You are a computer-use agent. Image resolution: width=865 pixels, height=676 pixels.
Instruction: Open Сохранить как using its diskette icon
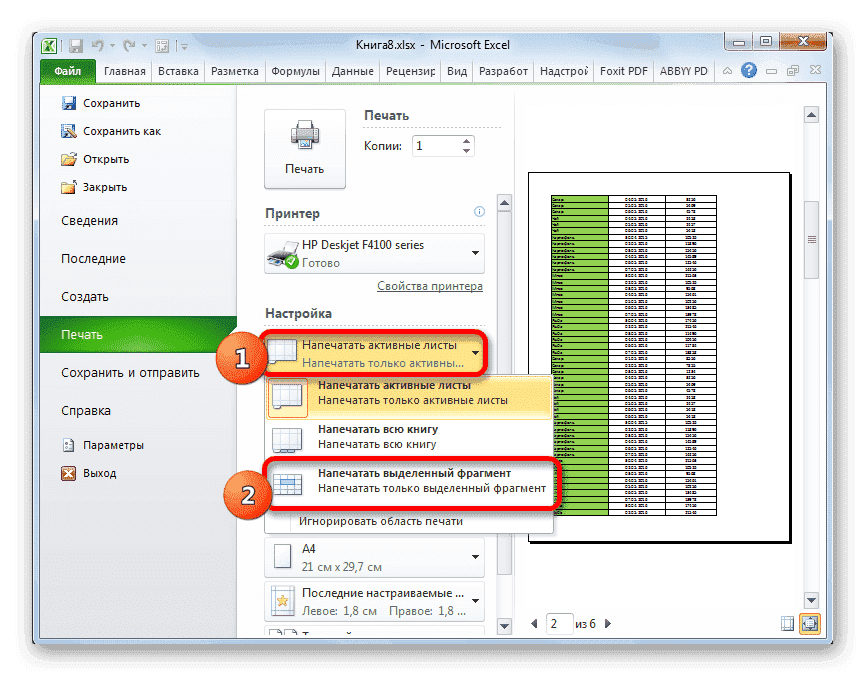69,131
